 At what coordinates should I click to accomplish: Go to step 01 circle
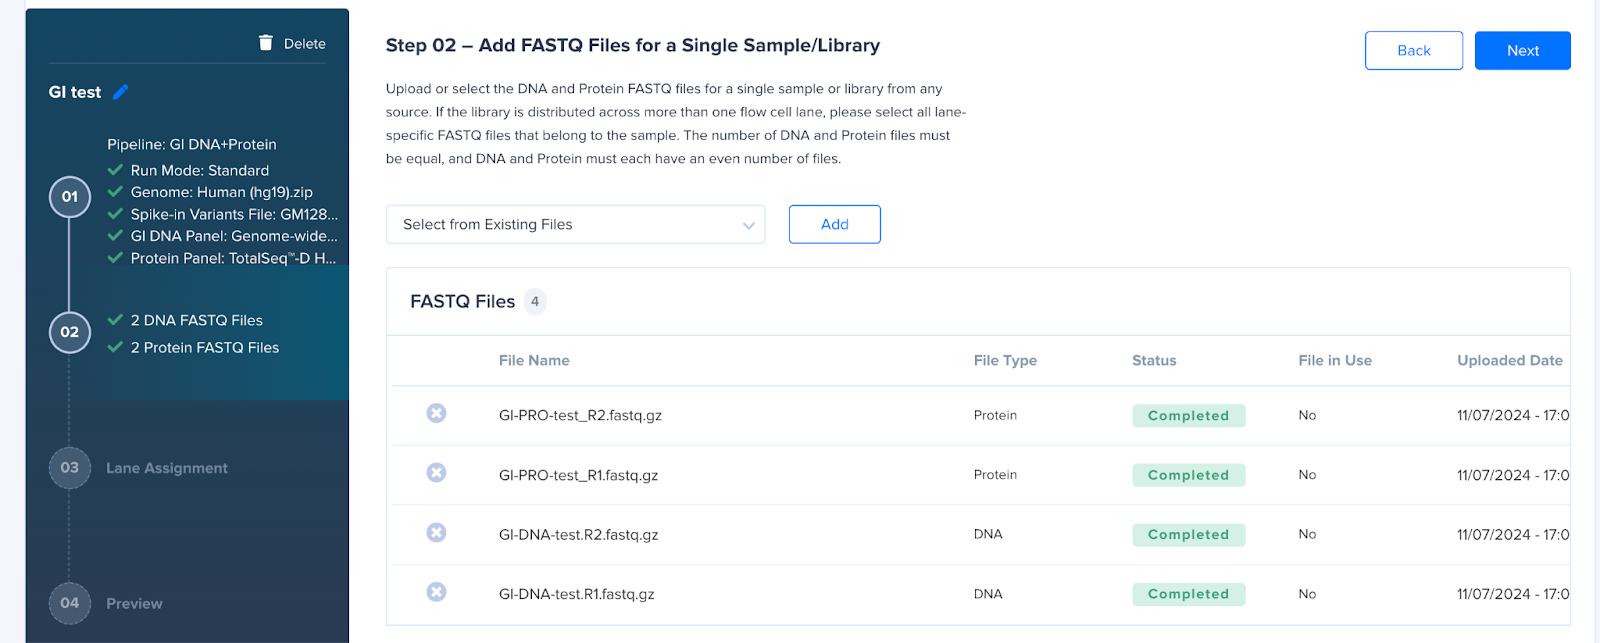[70, 196]
